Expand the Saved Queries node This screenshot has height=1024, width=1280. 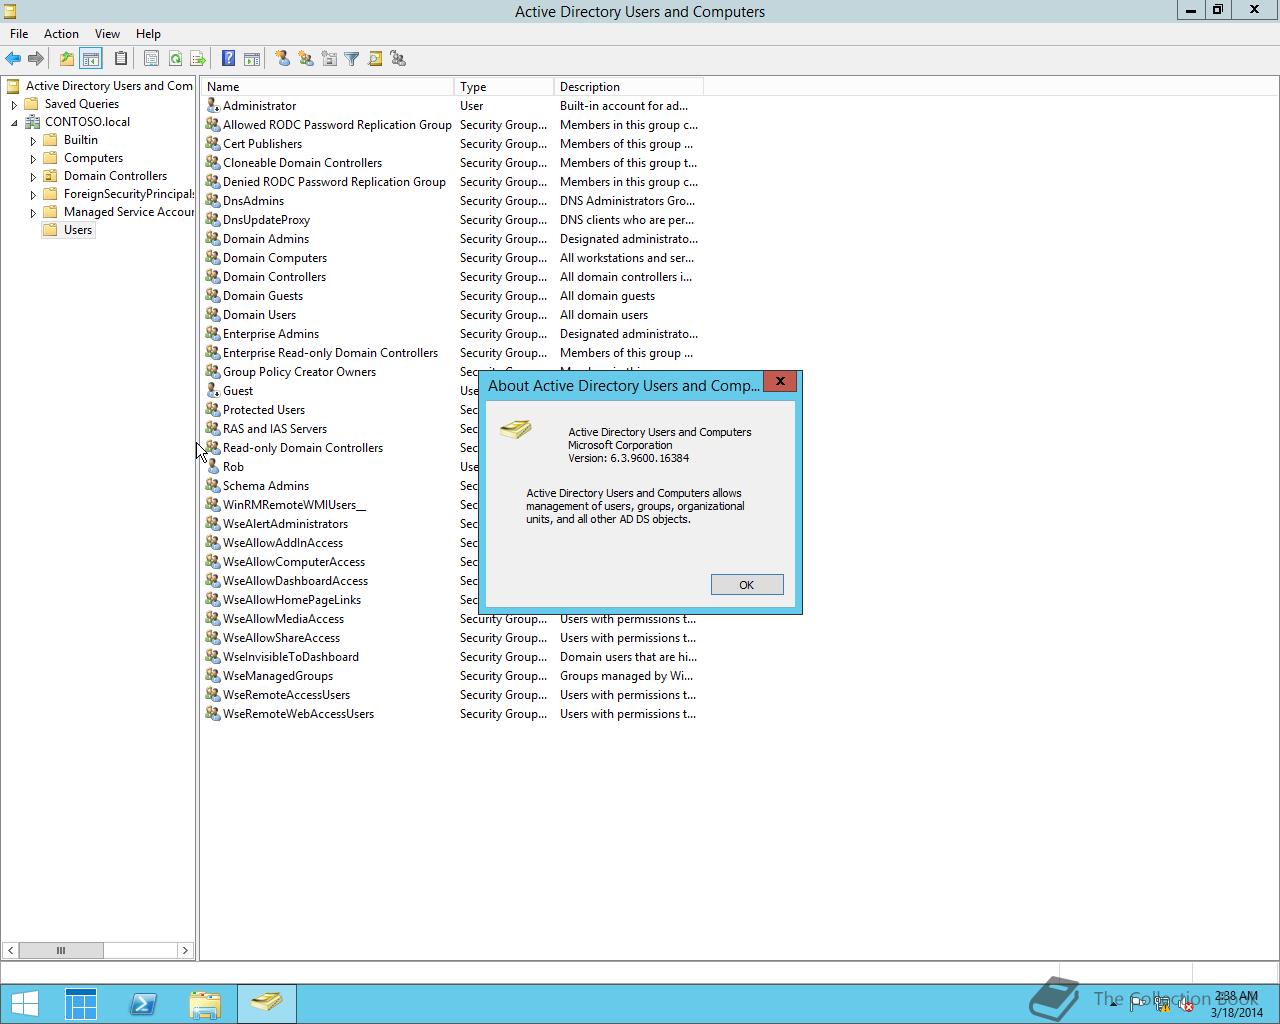(x=14, y=104)
